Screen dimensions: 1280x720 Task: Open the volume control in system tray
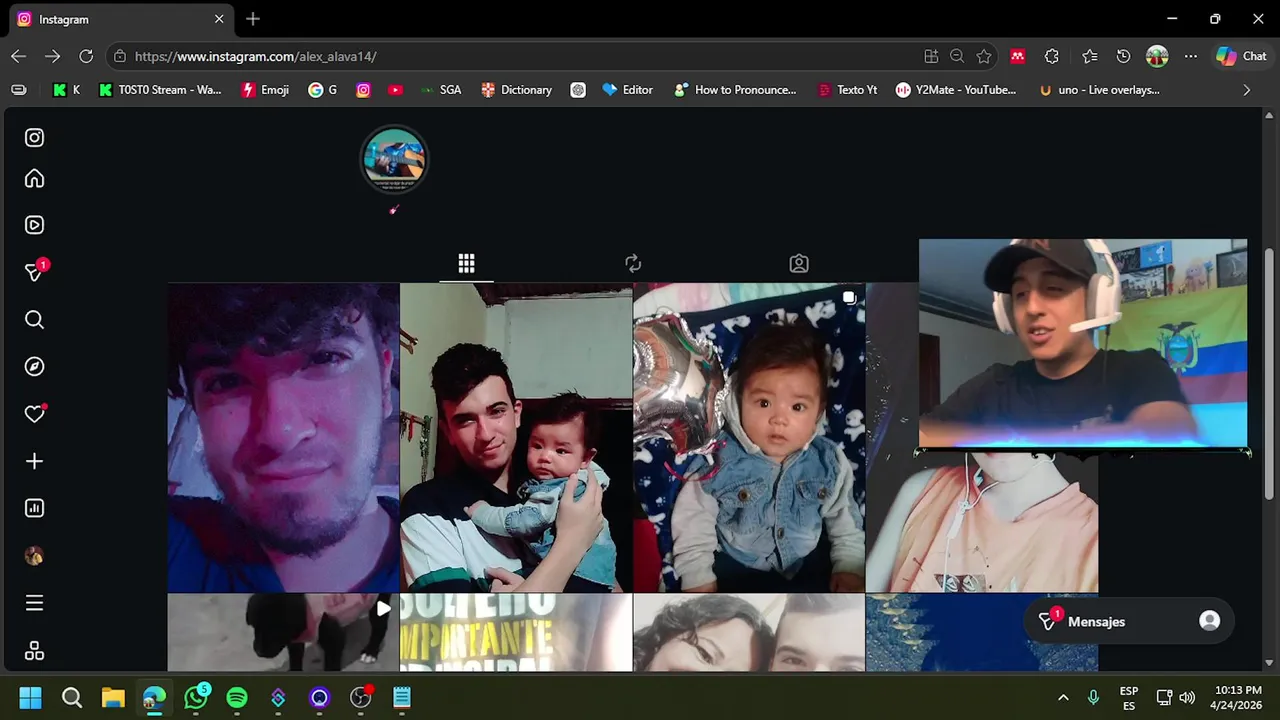pyautogui.click(x=1187, y=697)
